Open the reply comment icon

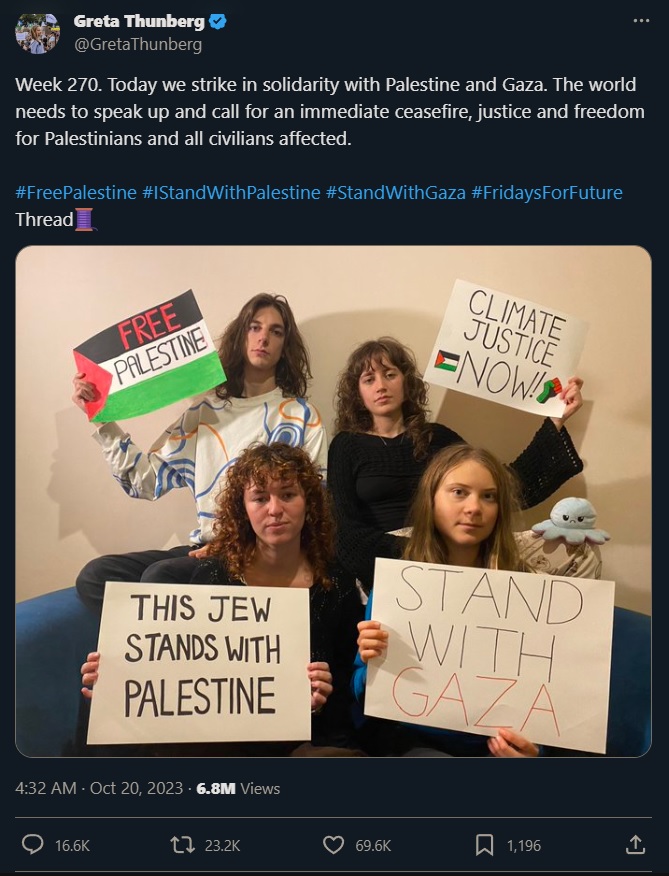tap(32, 844)
